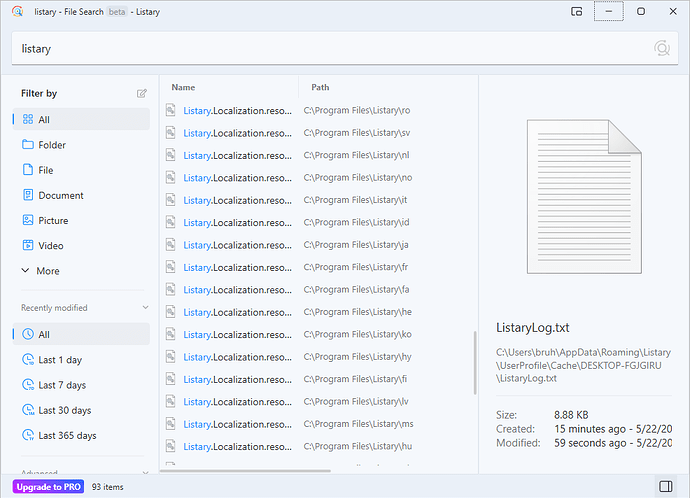Click file icon of Listary\hy row
The image size is (690, 498).
click(170, 357)
